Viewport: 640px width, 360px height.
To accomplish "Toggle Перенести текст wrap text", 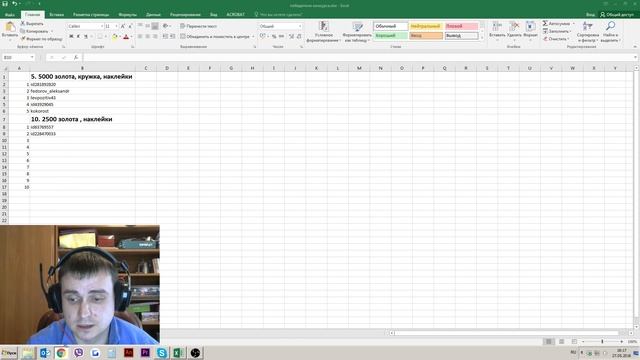I will tap(199, 26).
